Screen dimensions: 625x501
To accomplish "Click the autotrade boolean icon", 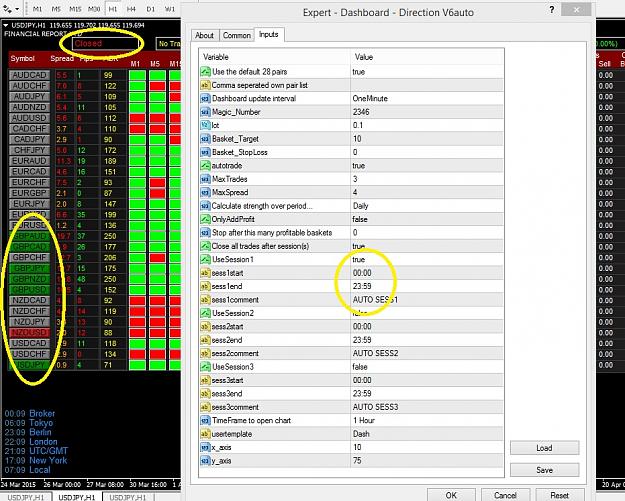I will 205,165.
